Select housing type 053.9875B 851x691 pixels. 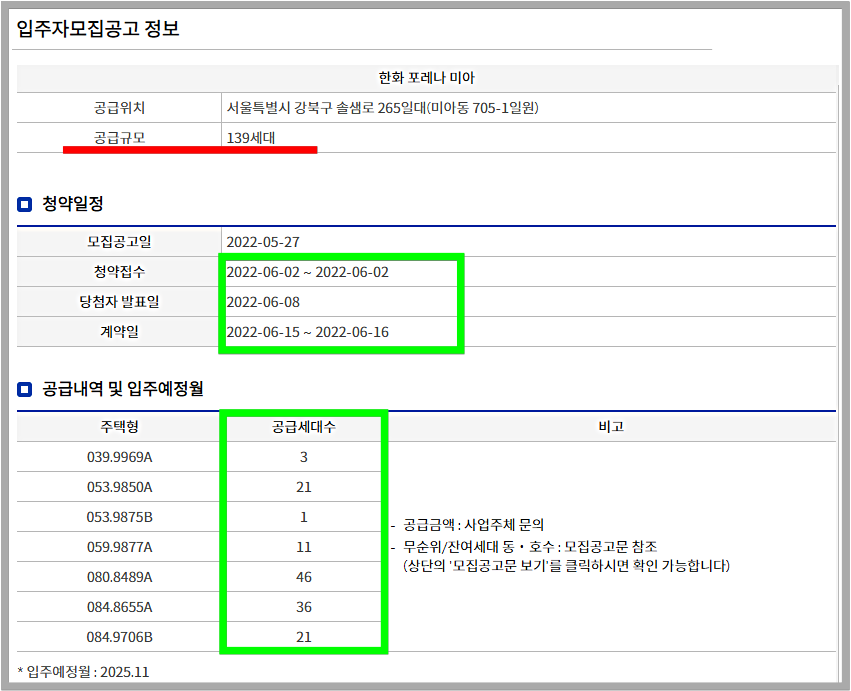click(x=119, y=517)
